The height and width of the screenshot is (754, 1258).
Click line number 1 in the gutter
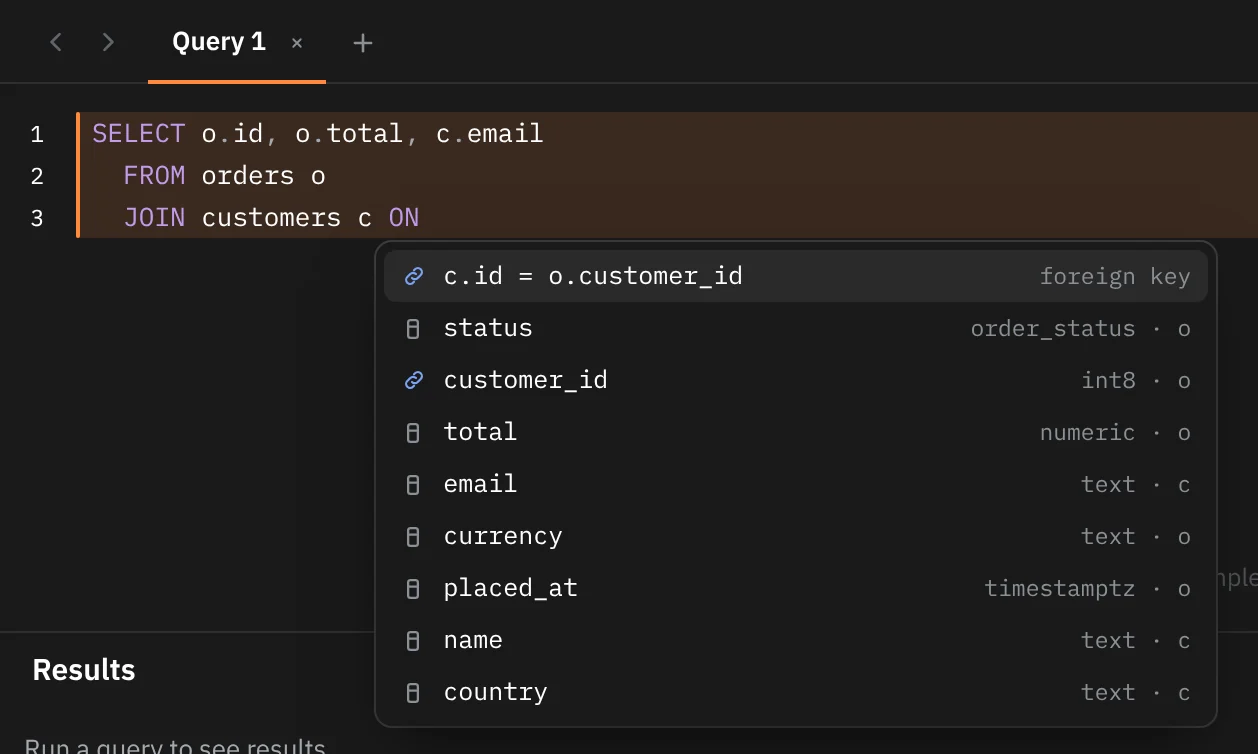pyautogui.click(x=37, y=134)
